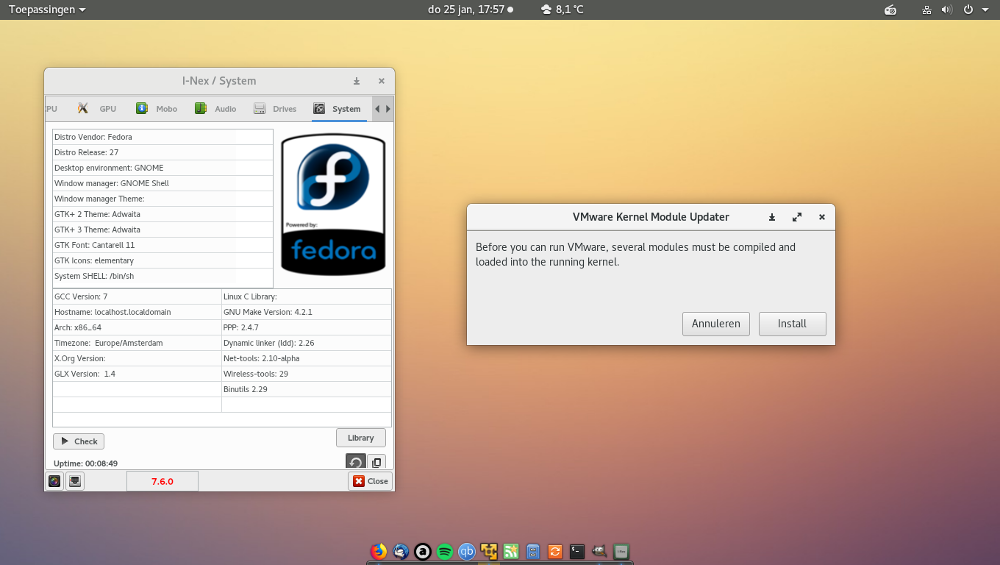Select 'GTK Font: Cantarell 11' row
The image size is (1000, 565).
[x=163, y=245]
